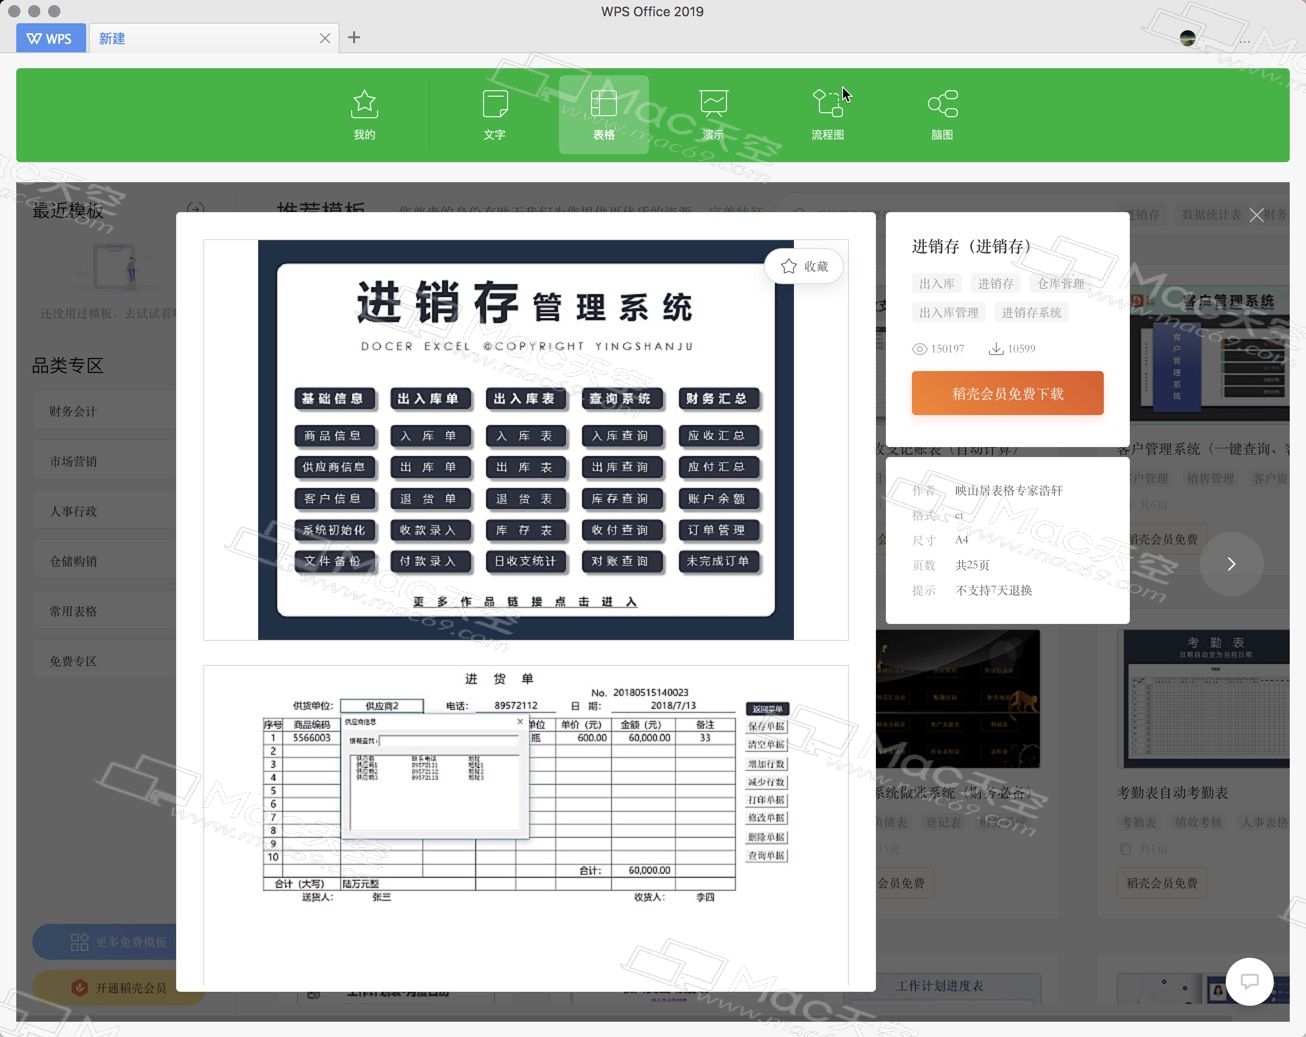Select the 文字 document icon
Screen dimensions: 1306x1037
click(x=494, y=113)
